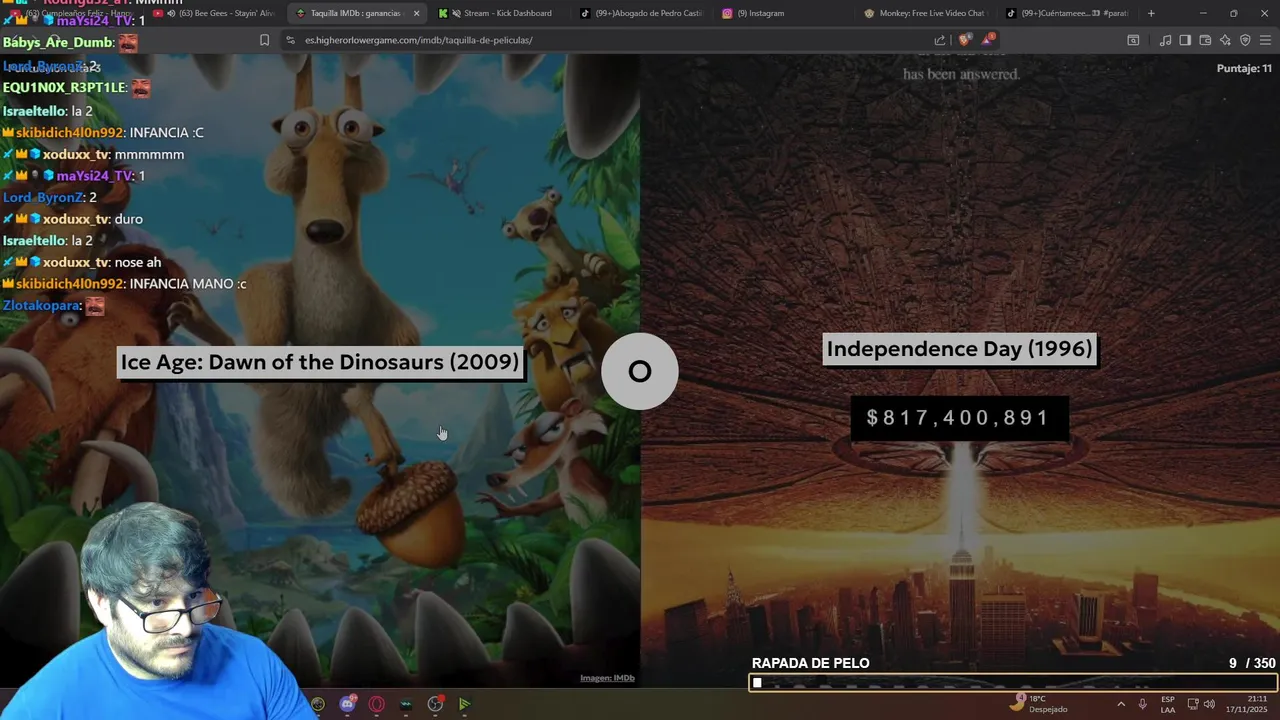This screenshot has width=1280, height=720.
Task: Click the $817,400,891 box office value
Action: (958, 418)
